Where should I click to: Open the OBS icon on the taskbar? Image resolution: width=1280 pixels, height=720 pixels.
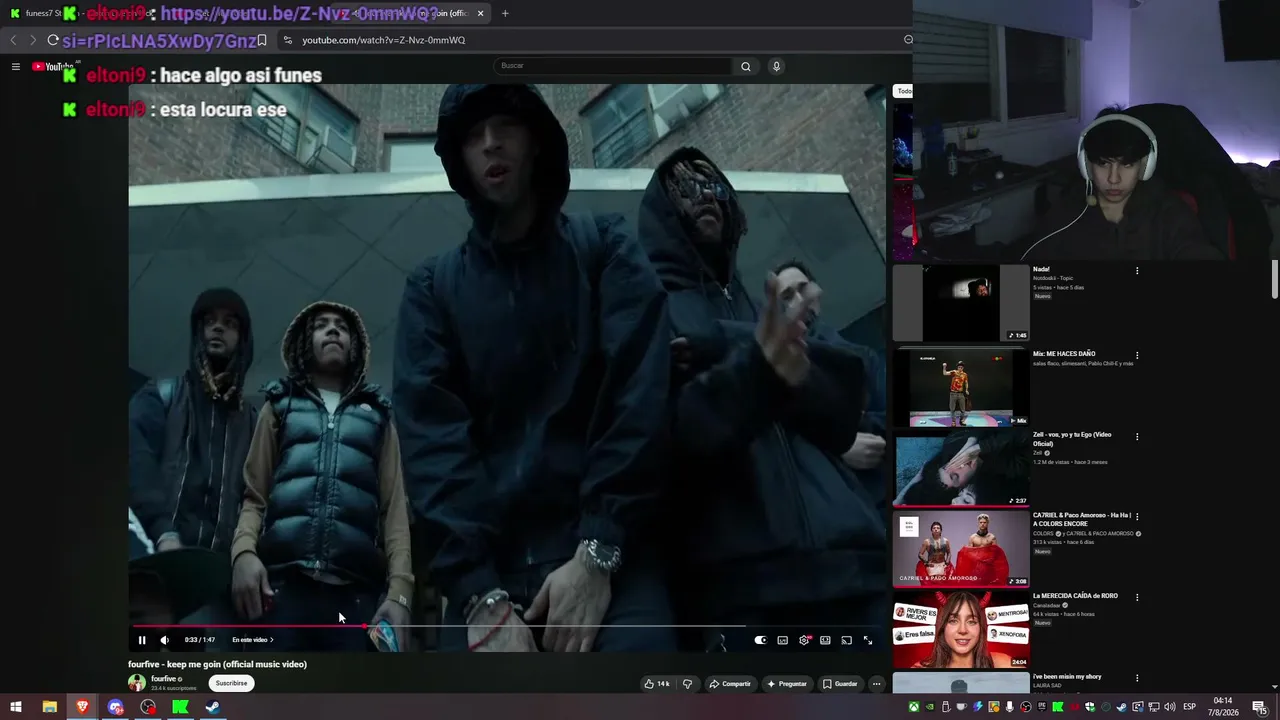point(148,707)
